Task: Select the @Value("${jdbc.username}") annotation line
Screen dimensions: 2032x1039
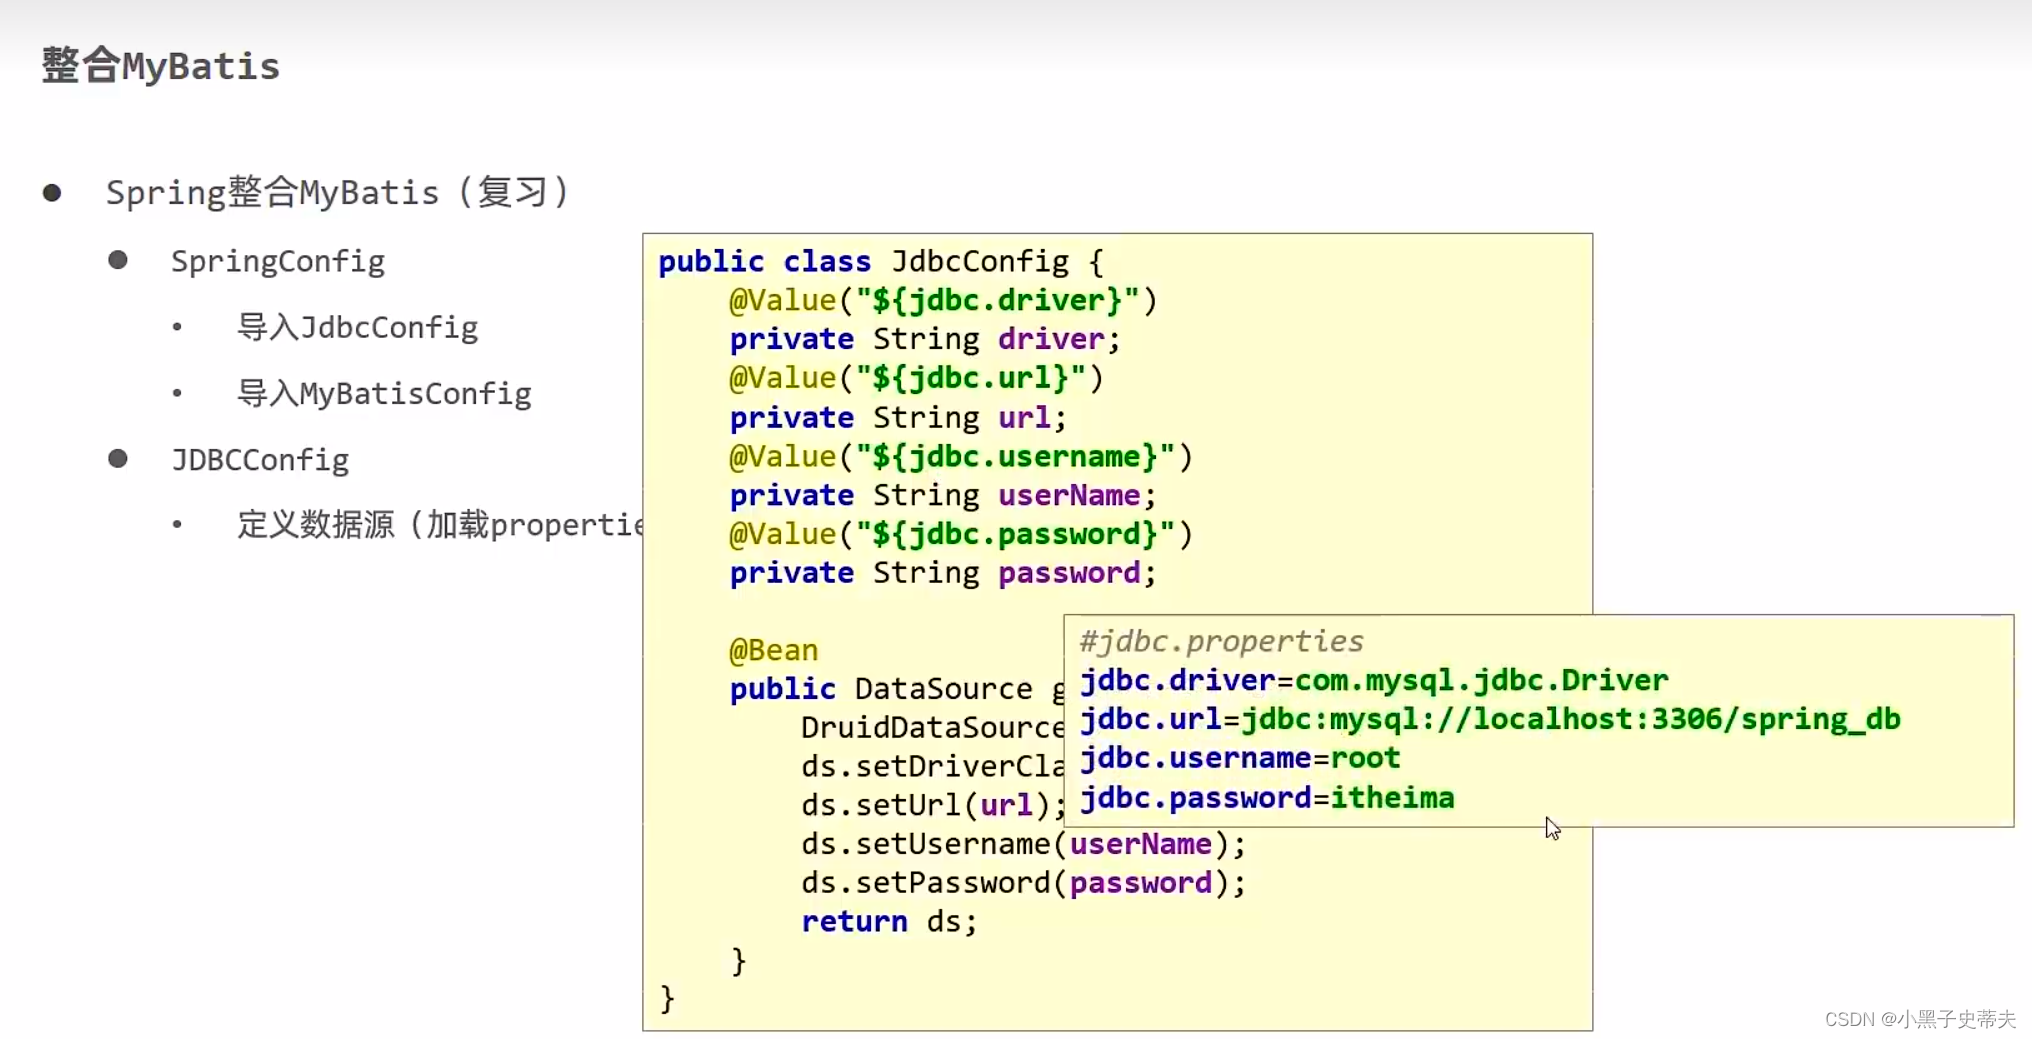Action: point(961,456)
